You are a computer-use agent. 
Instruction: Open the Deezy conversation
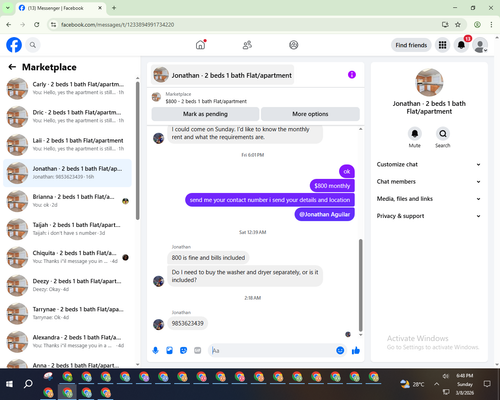67,285
